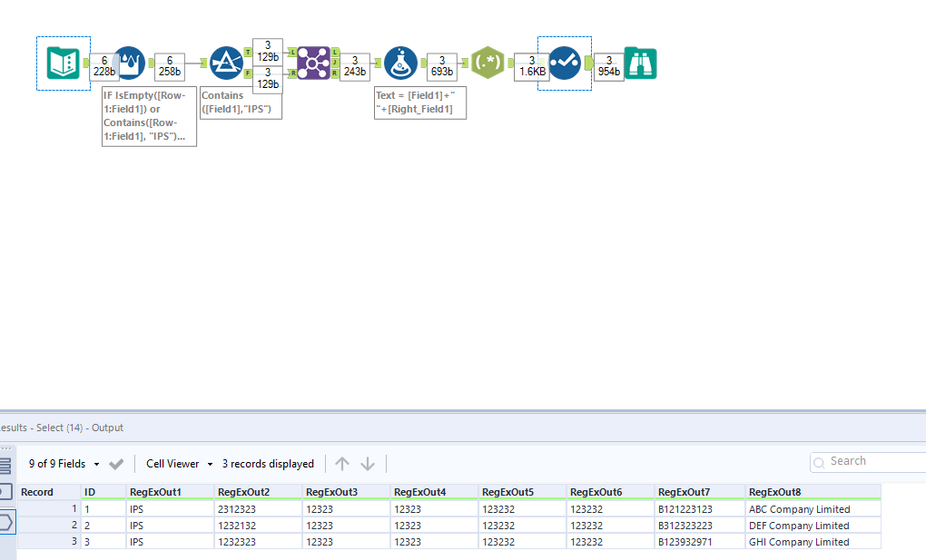Select cell '2312323' in RegExOut2
Image resolution: width=926 pixels, height=560 pixels.
258,509
